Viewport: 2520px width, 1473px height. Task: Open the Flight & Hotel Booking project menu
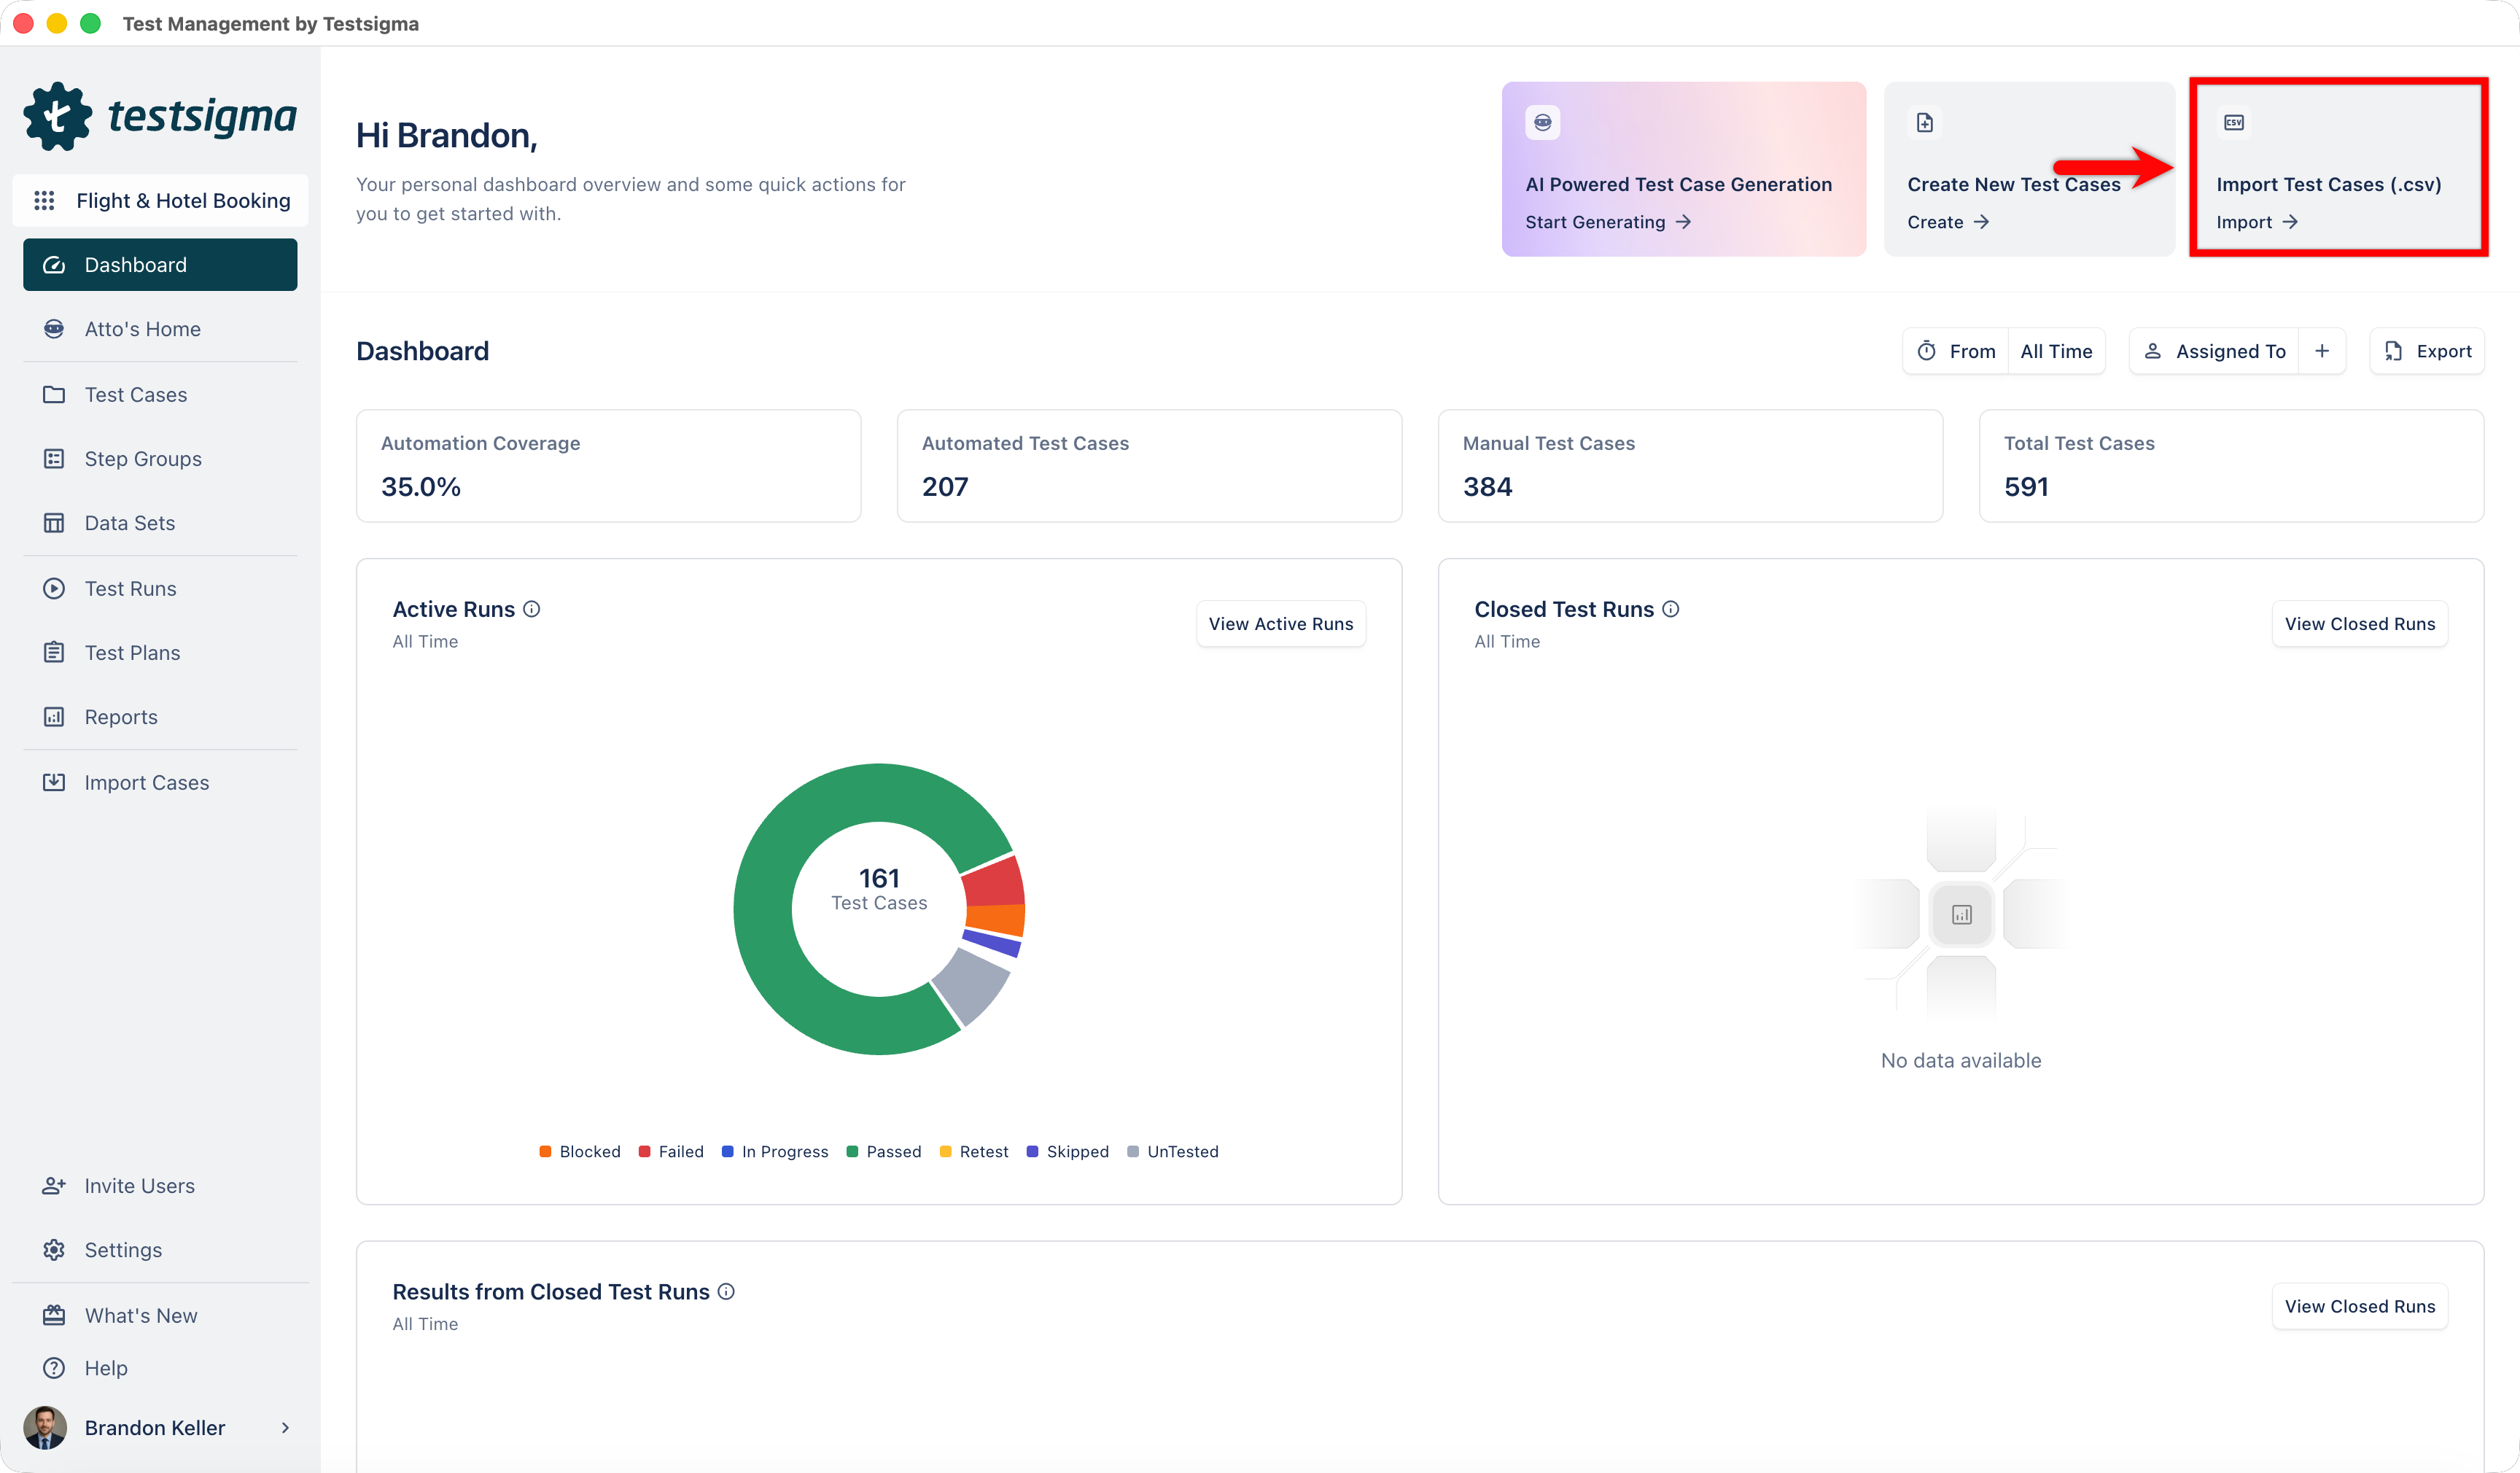pyautogui.click(x=160, y=200)
